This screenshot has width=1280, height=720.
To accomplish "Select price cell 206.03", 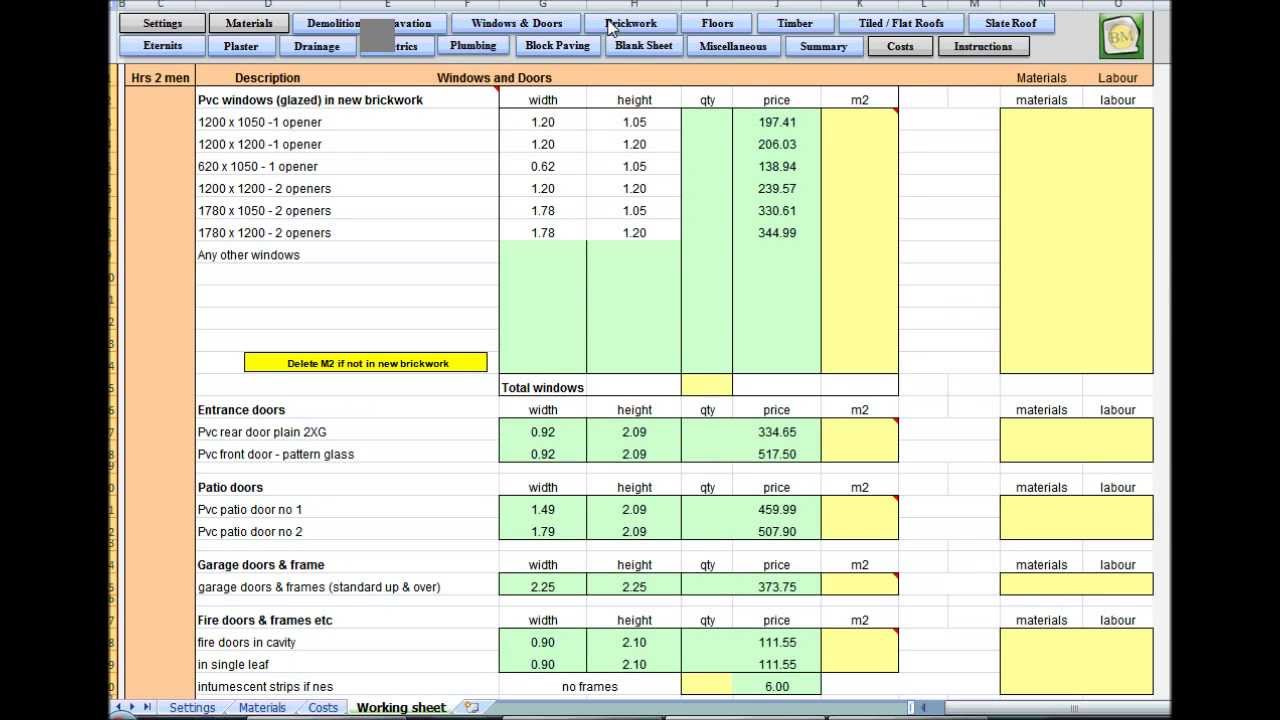I will click(x=777, y=144).
